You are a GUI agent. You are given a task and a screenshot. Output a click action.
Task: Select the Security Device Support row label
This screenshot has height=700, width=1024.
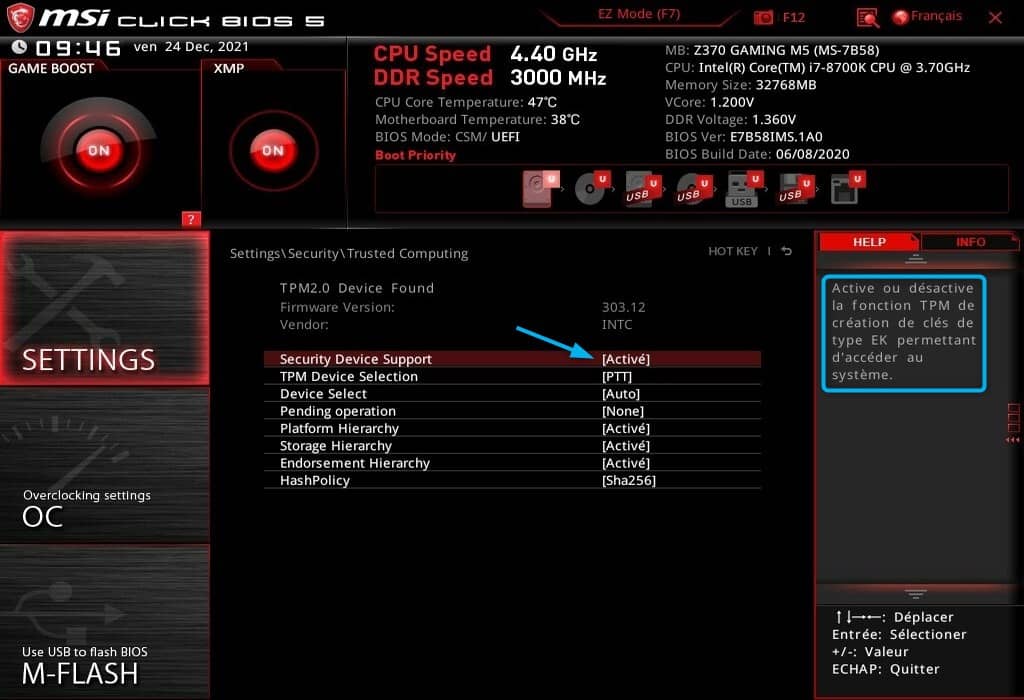click(355, 359)
